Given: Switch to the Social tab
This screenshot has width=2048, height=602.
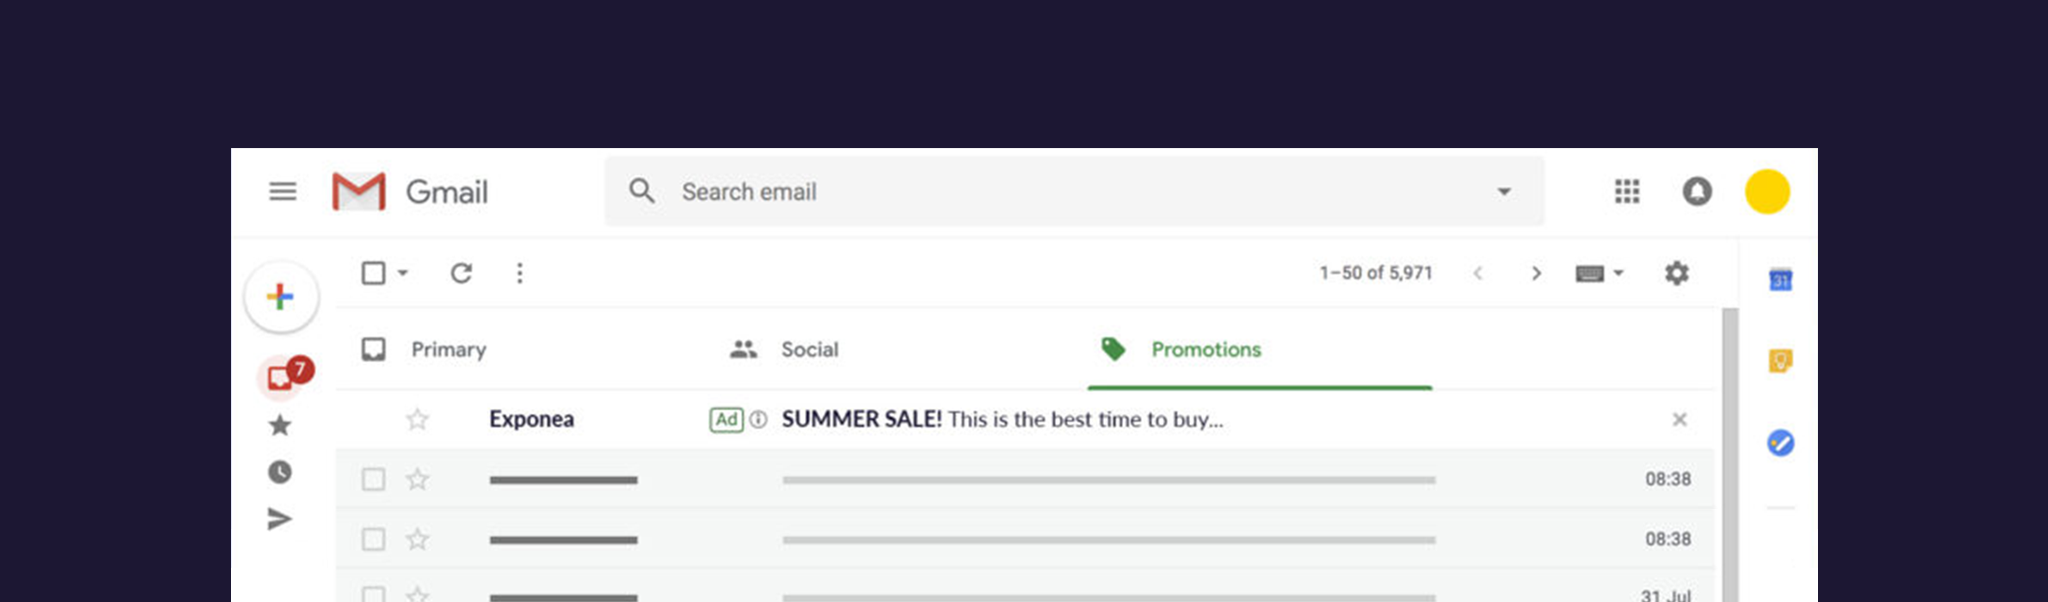Looking at the screenshot, I should pyautogui.click(x=809, y=349).
